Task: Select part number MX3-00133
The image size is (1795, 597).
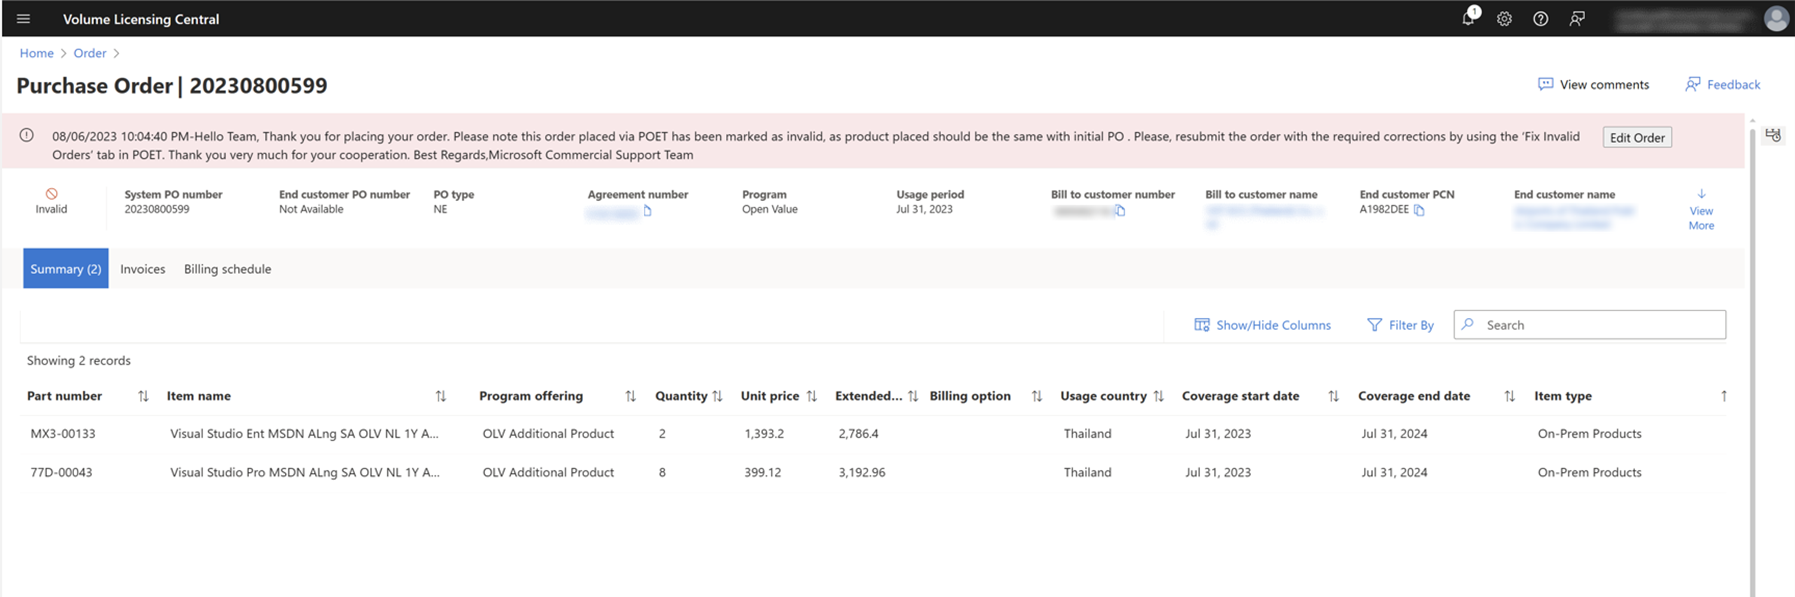Action: tap(63, 434)
